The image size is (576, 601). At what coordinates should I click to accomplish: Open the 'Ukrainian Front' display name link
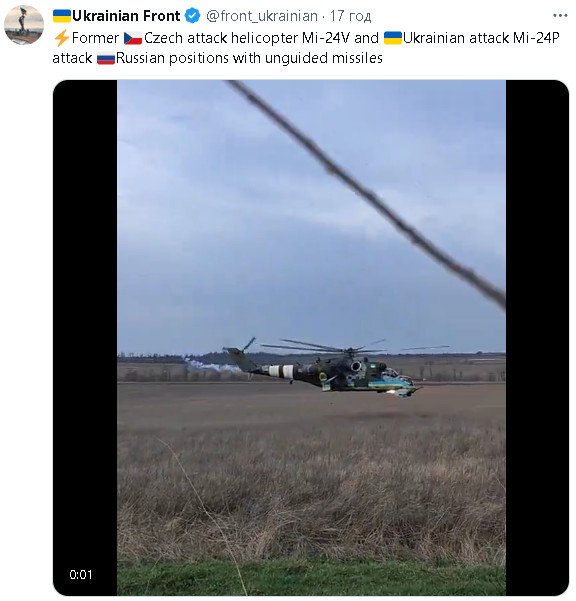tap(126, 16)
